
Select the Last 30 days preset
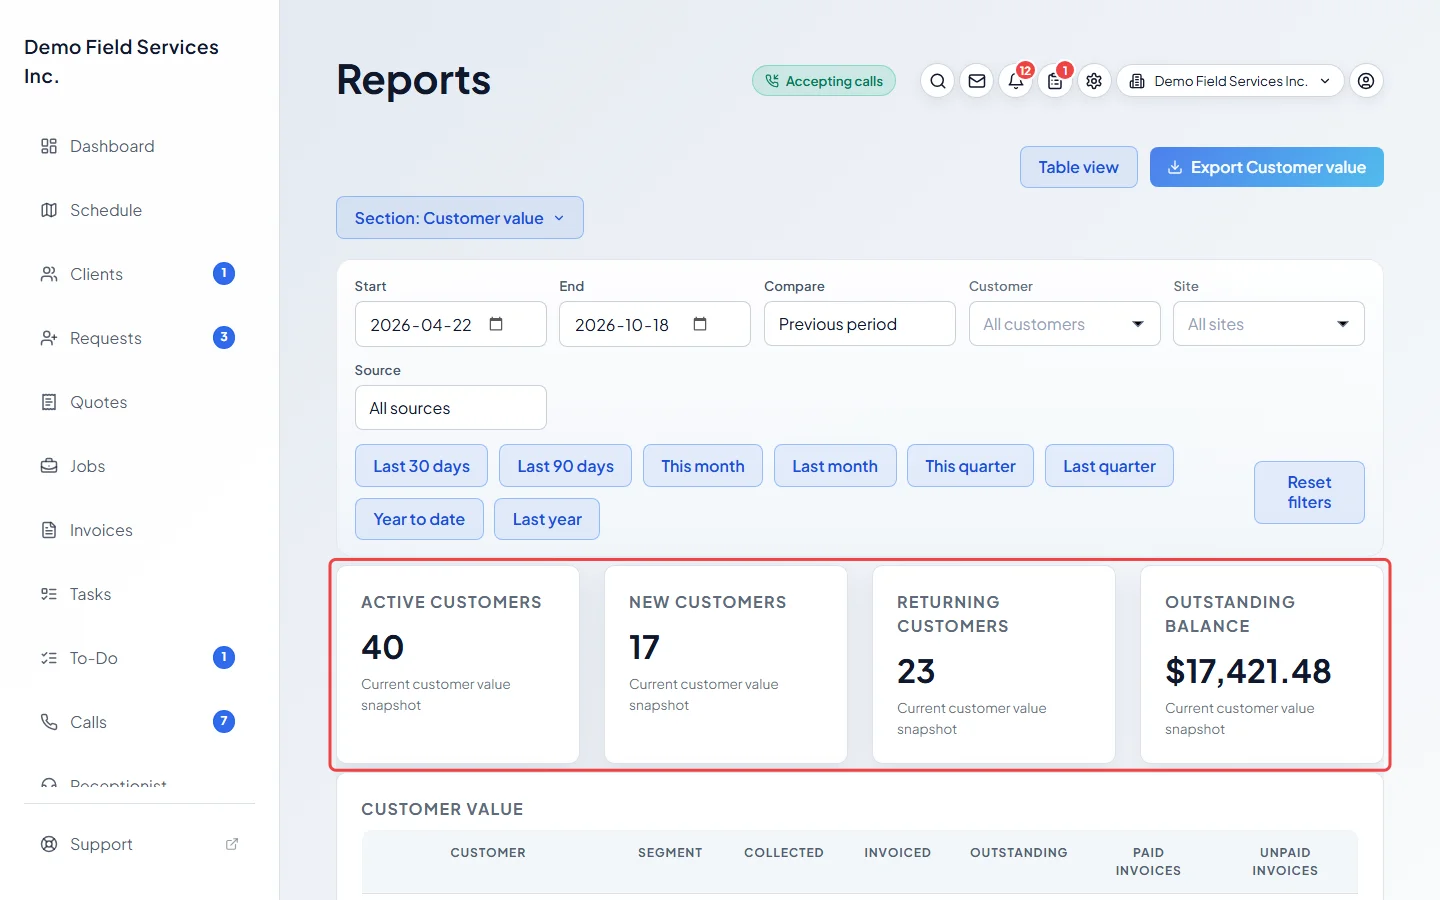click(421, 466)
